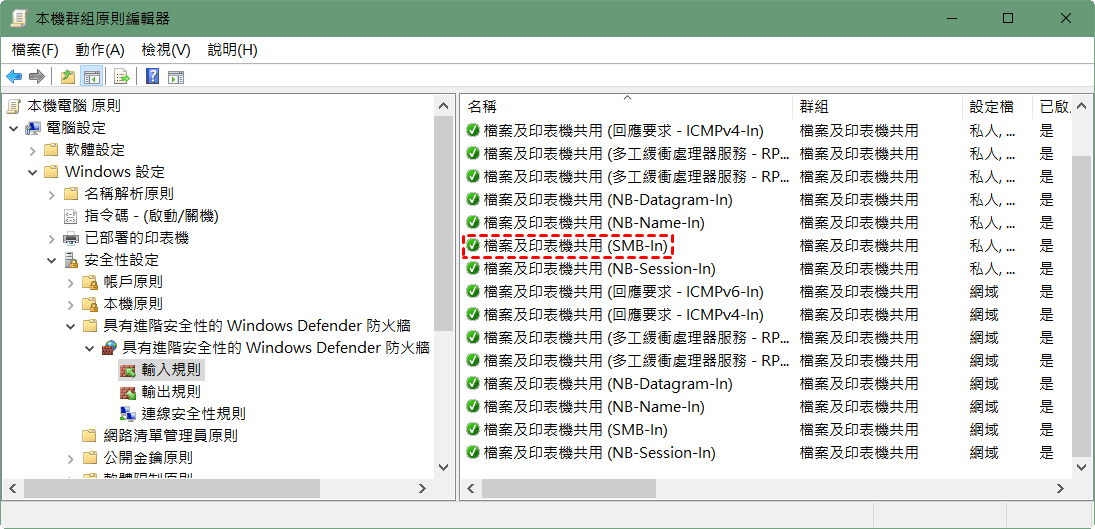Click green check icon of 私人 NB-Datagram-In rule
1095x529 pixels.
pyautogui.click(x=473, y=200)
